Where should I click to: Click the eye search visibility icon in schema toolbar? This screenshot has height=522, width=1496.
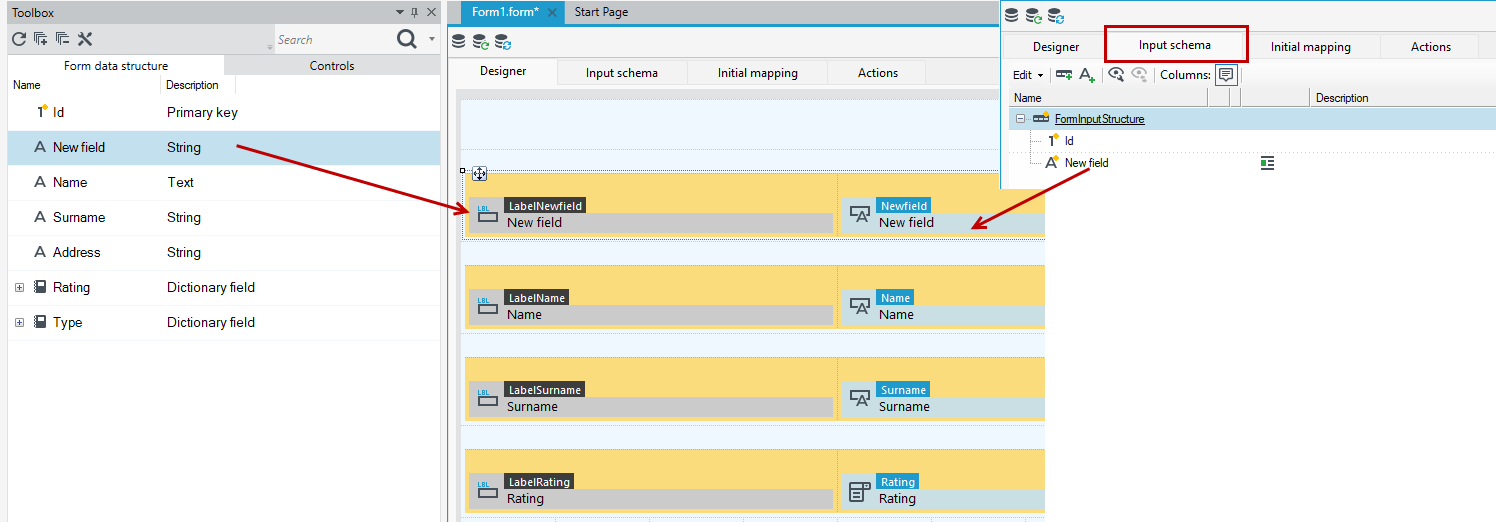[1116, 75]
